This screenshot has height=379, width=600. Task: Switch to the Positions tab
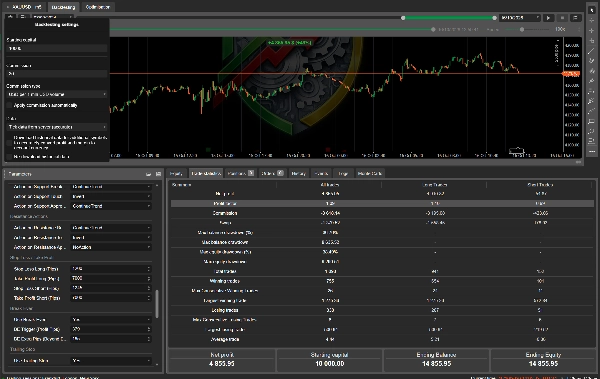(240, 173)
